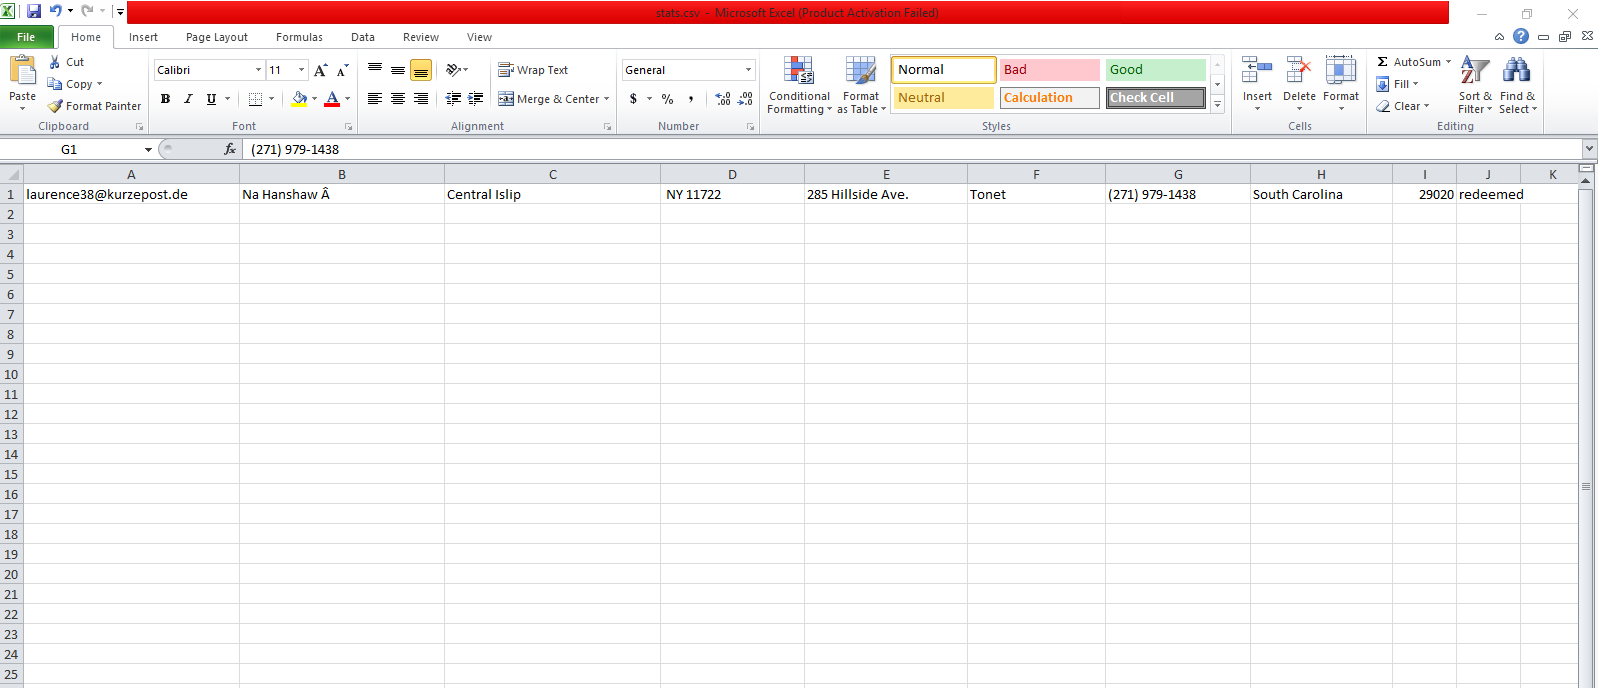Open Find & Select menu
This screenshot has height=688, width=1598.
tap(1517, 85)
